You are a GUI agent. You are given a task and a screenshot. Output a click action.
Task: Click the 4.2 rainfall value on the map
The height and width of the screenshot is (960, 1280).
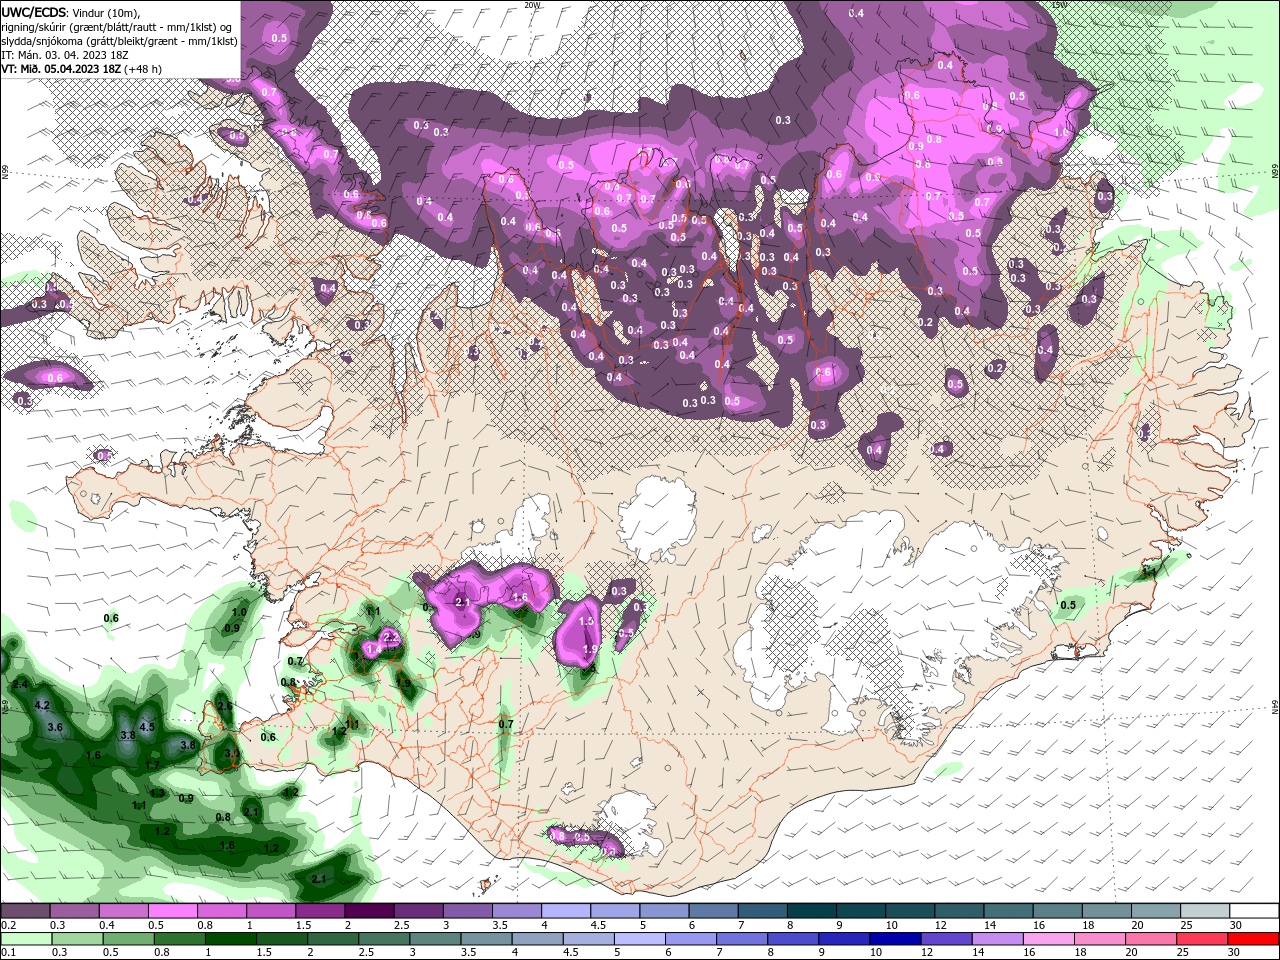[x=42, y=705]
